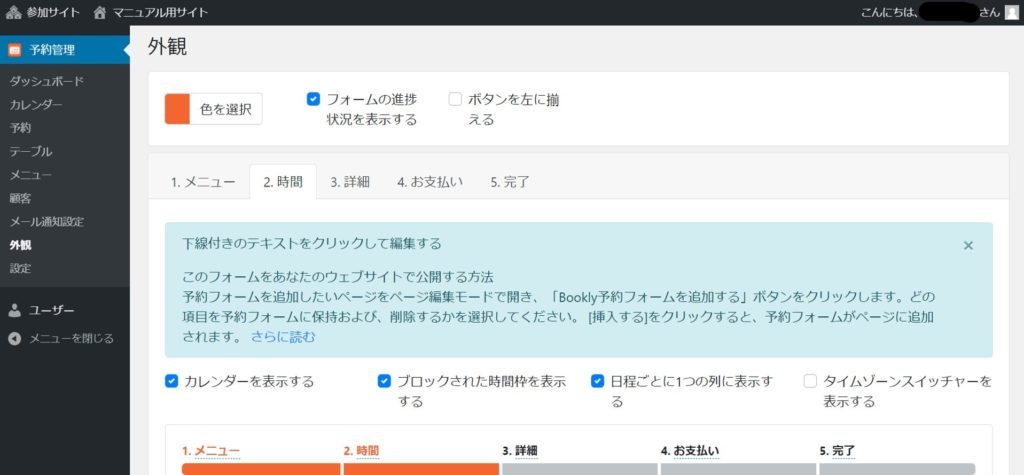
Task: Click the user avatar icon at top right
Action: [1010, 13]
